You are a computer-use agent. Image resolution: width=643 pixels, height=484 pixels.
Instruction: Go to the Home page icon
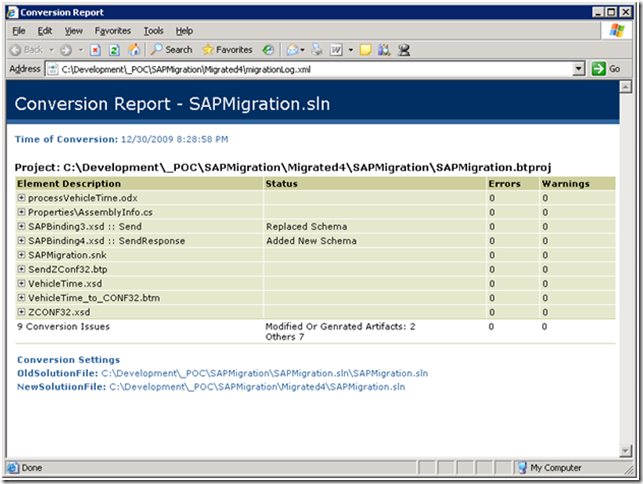click(133, 49)
